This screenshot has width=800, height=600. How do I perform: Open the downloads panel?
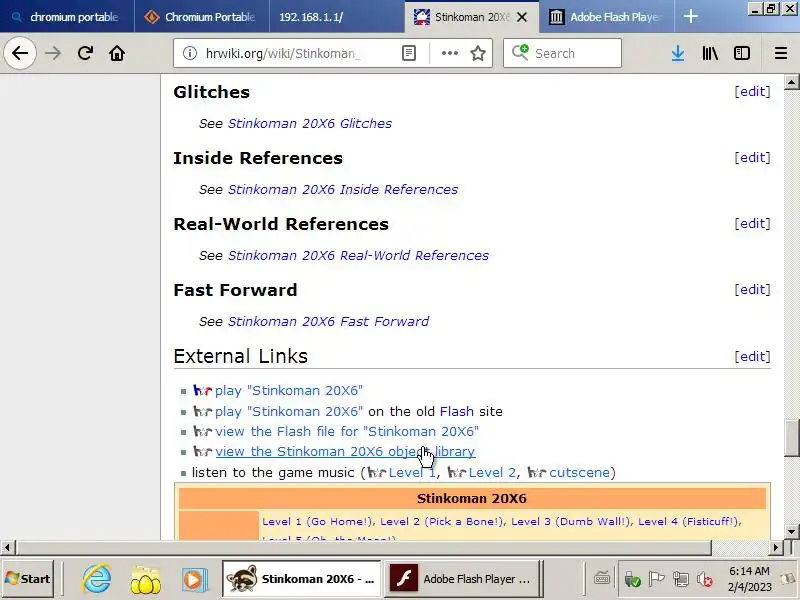tap(678, 53)
